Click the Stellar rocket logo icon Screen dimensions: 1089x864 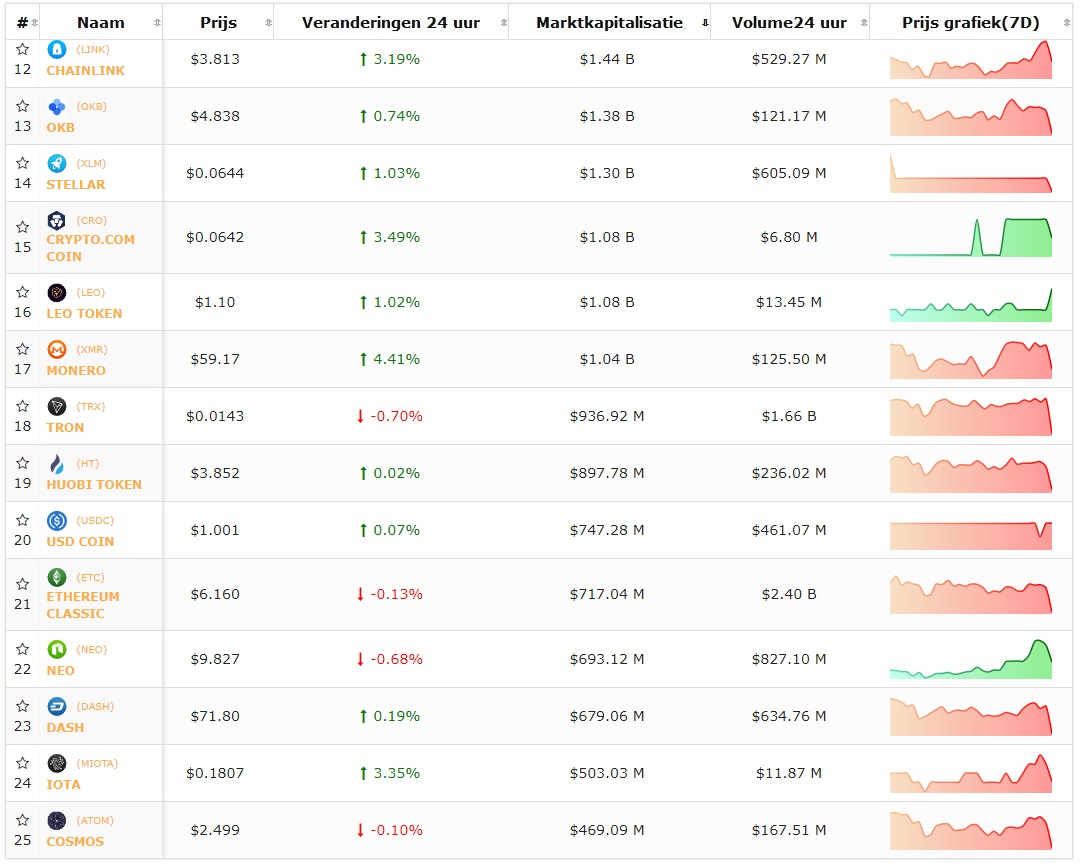point(56,164)
